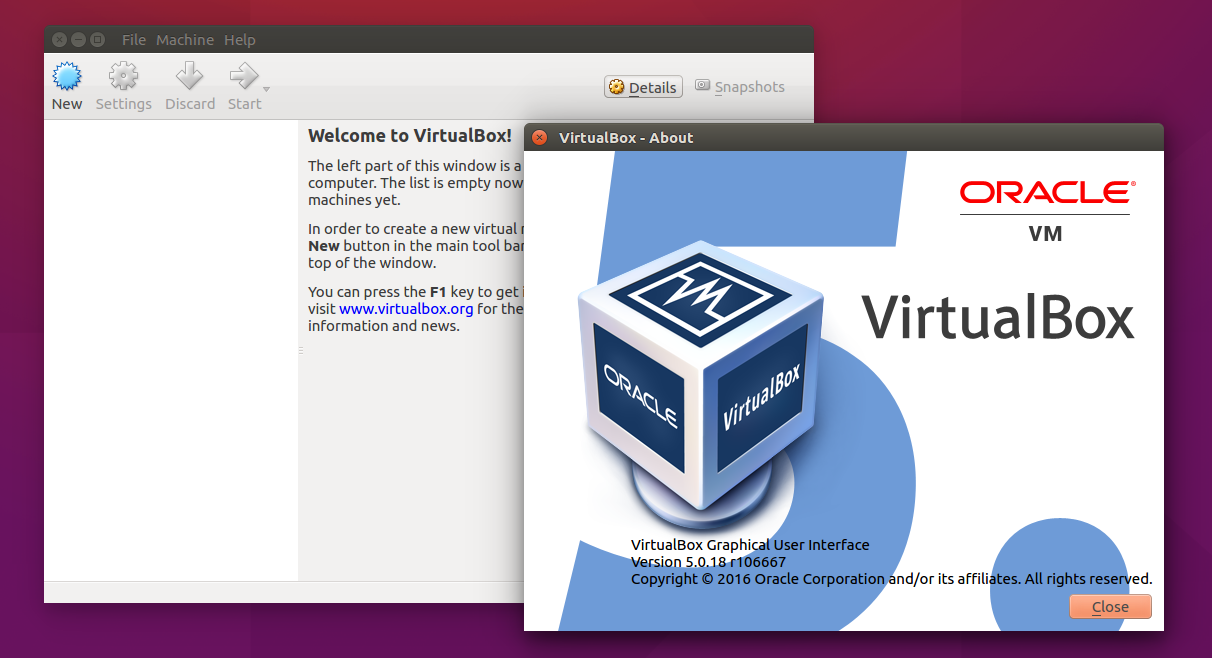Click the version text 'Version 5.0.18 r106667'

(x=708, y=562)
